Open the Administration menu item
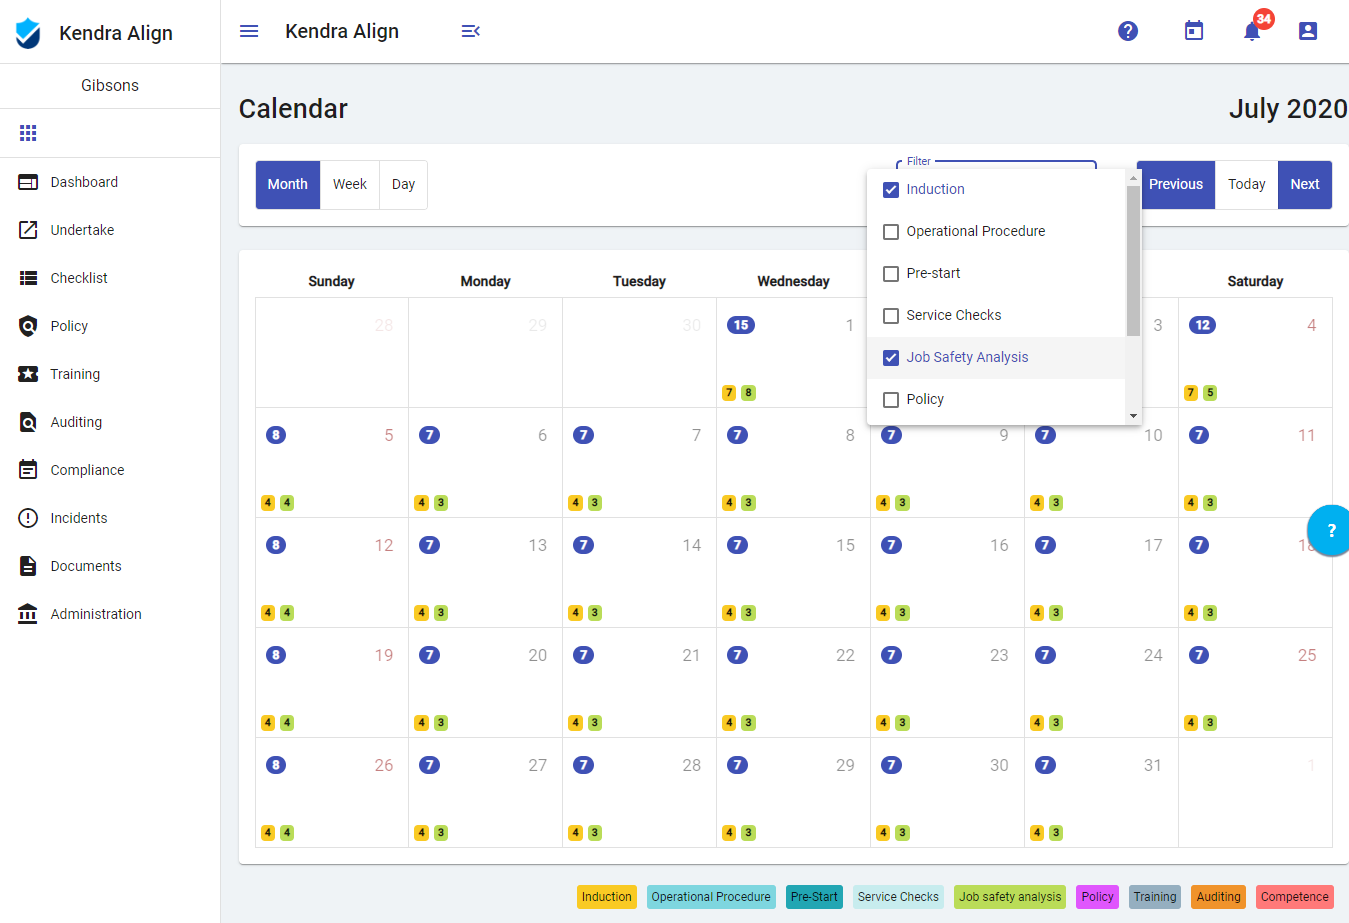The width and height of the screenshot is (1349, 923). point(110,614)
